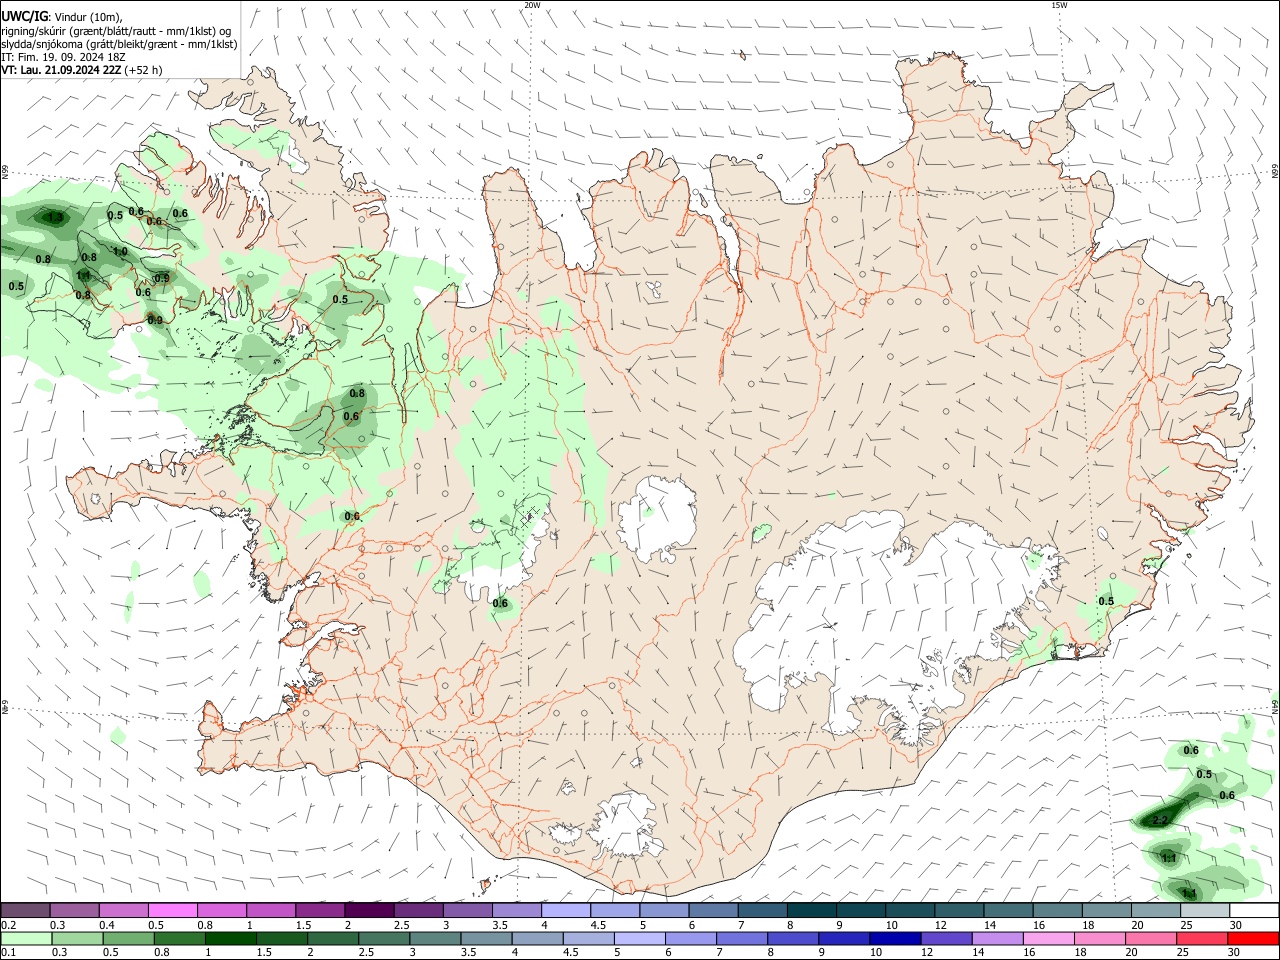1280x960 pixels.
Task: Click the 20W longitude label
Action: pyautogui.click(x=532, y=5)
